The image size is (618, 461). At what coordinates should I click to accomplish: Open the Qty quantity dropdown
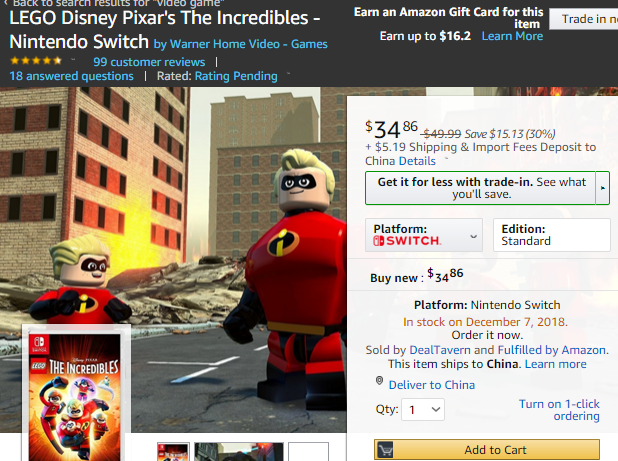423,409
